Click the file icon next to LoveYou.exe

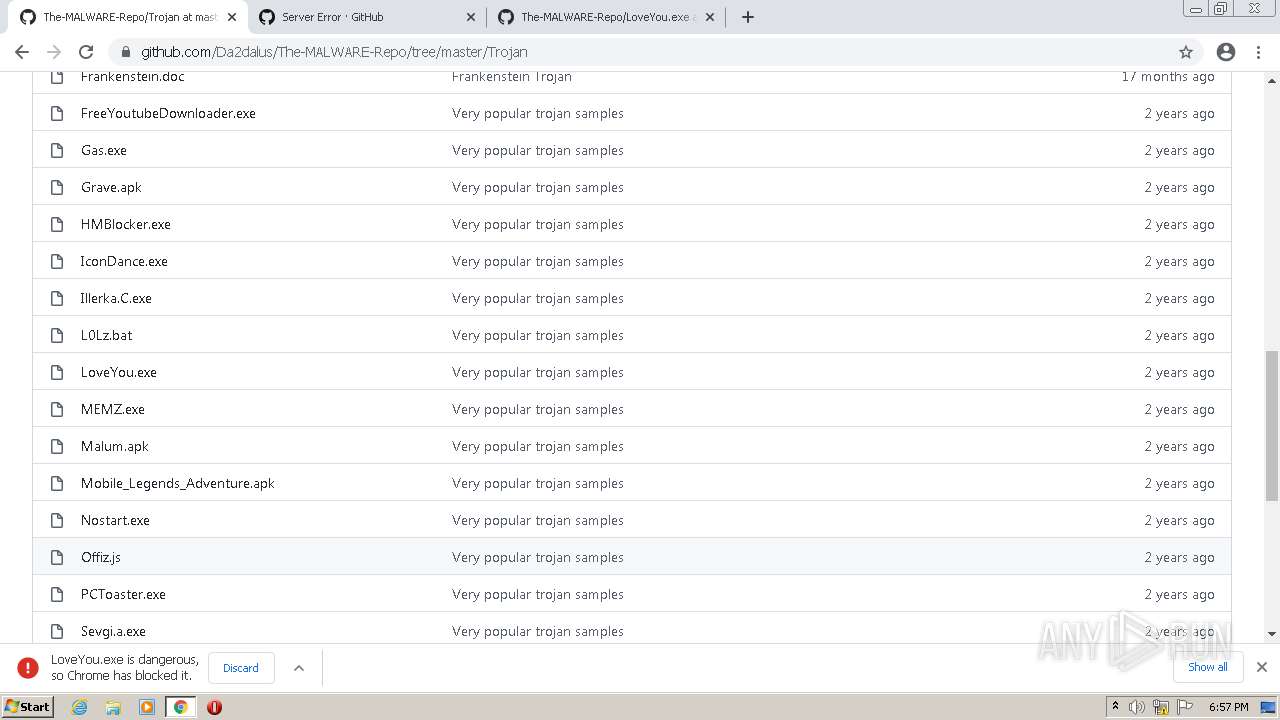(57, 372)
